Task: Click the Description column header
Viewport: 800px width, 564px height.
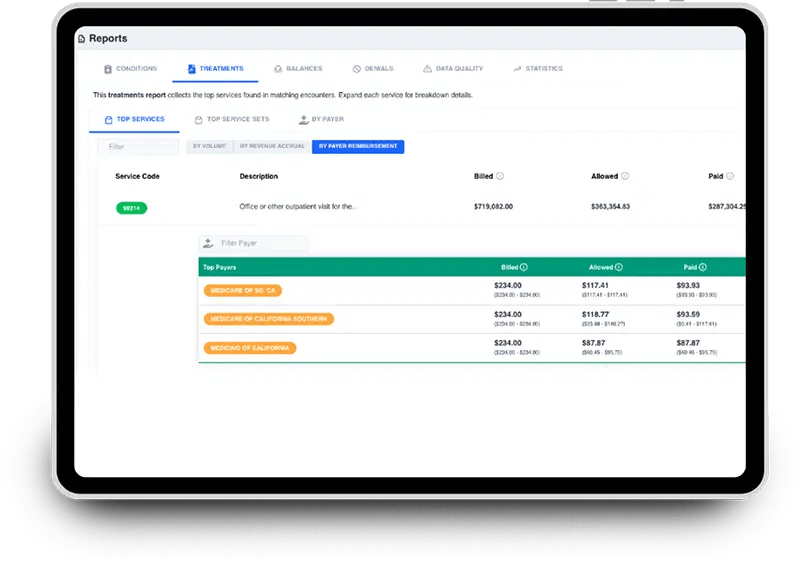Action: pos(259,177)
